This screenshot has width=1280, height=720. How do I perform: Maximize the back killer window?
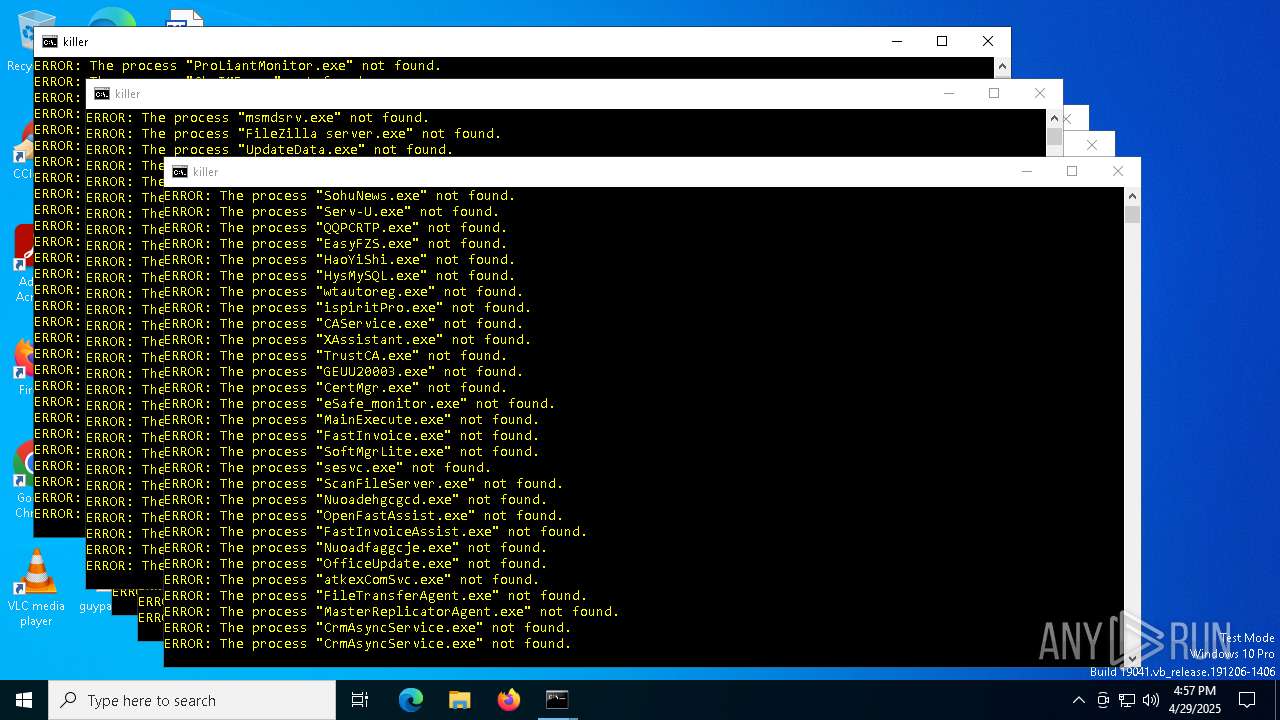coord(942,41)
